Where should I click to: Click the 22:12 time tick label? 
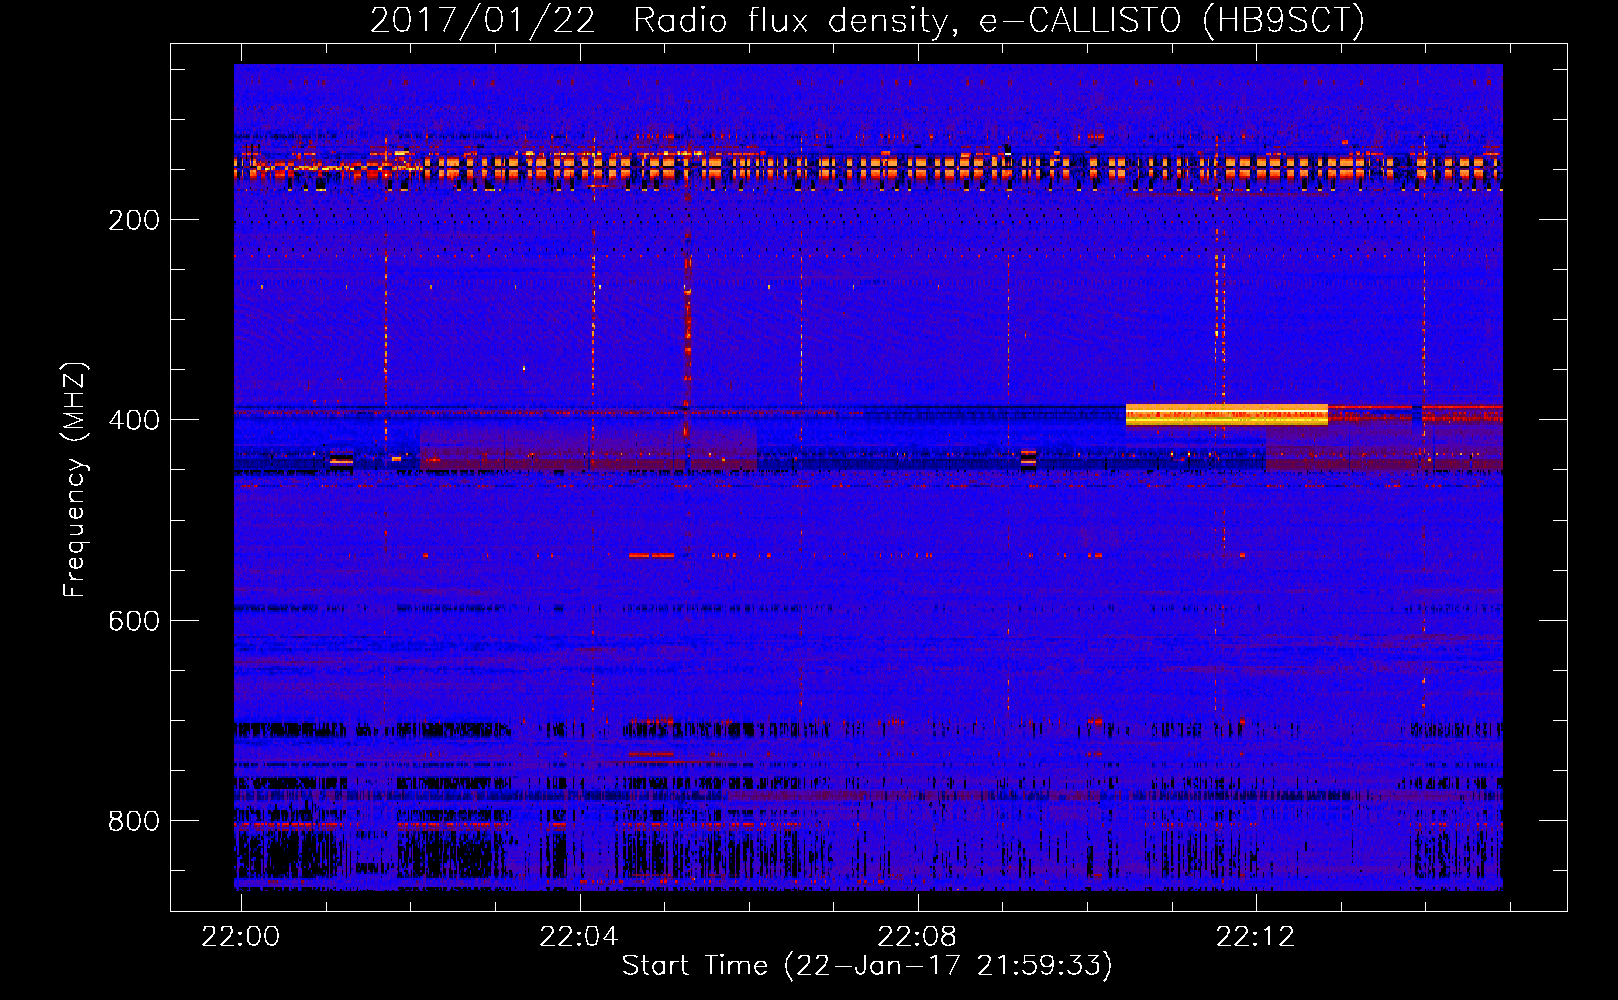(1255, 937)
